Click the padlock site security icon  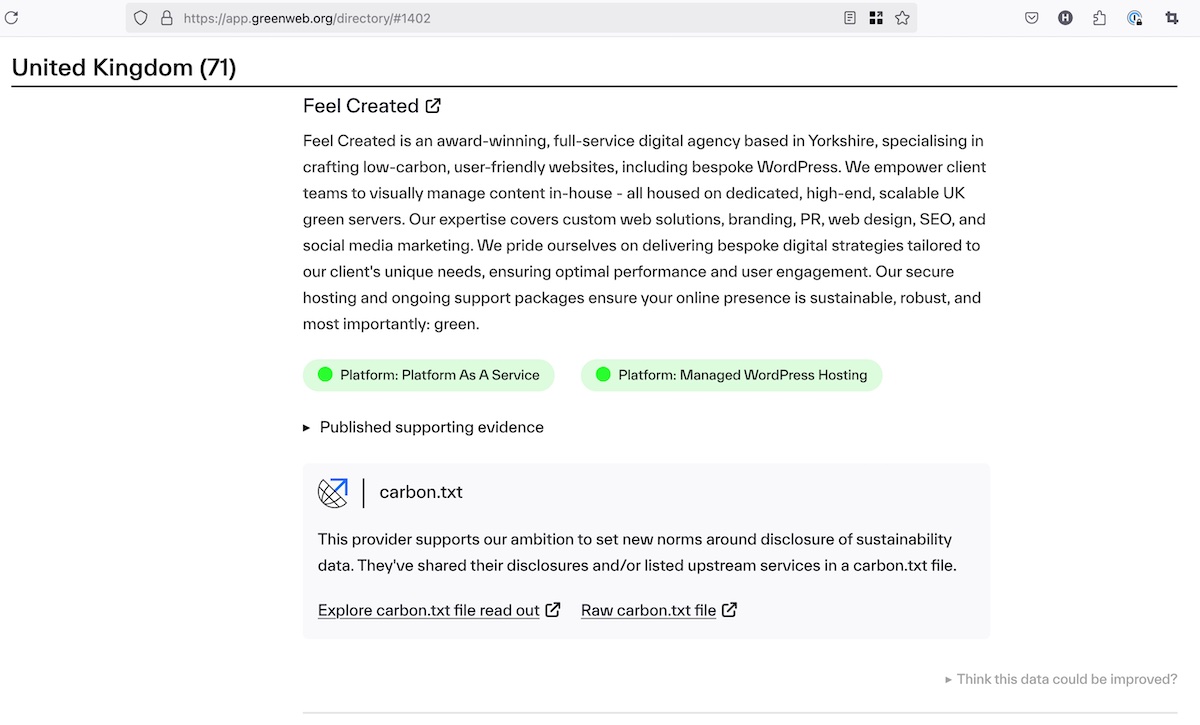pyautogui.click(x=166, y=18)
